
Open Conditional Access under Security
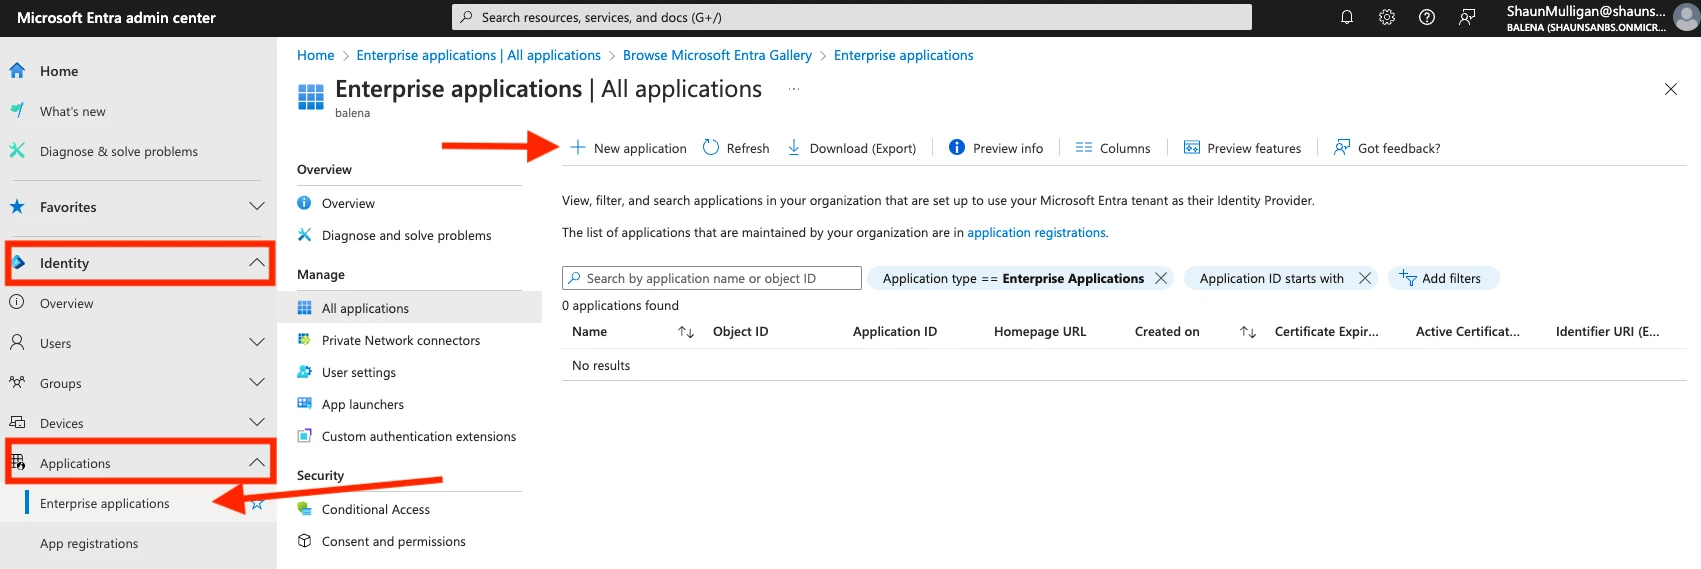(x=375, y=509)
